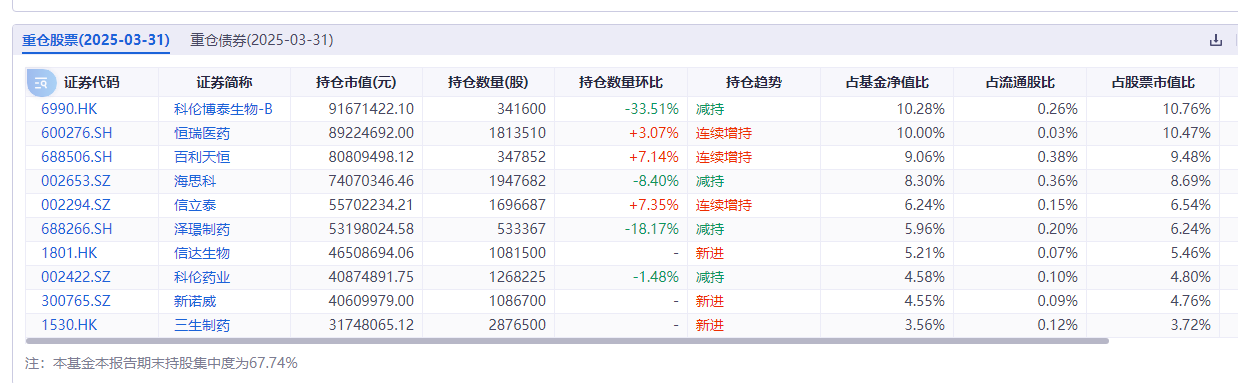The height and width of the screenshot is (383, 1238).
Task: Click the 持仓趋势 column header
Action: click(x=754, y=83)
